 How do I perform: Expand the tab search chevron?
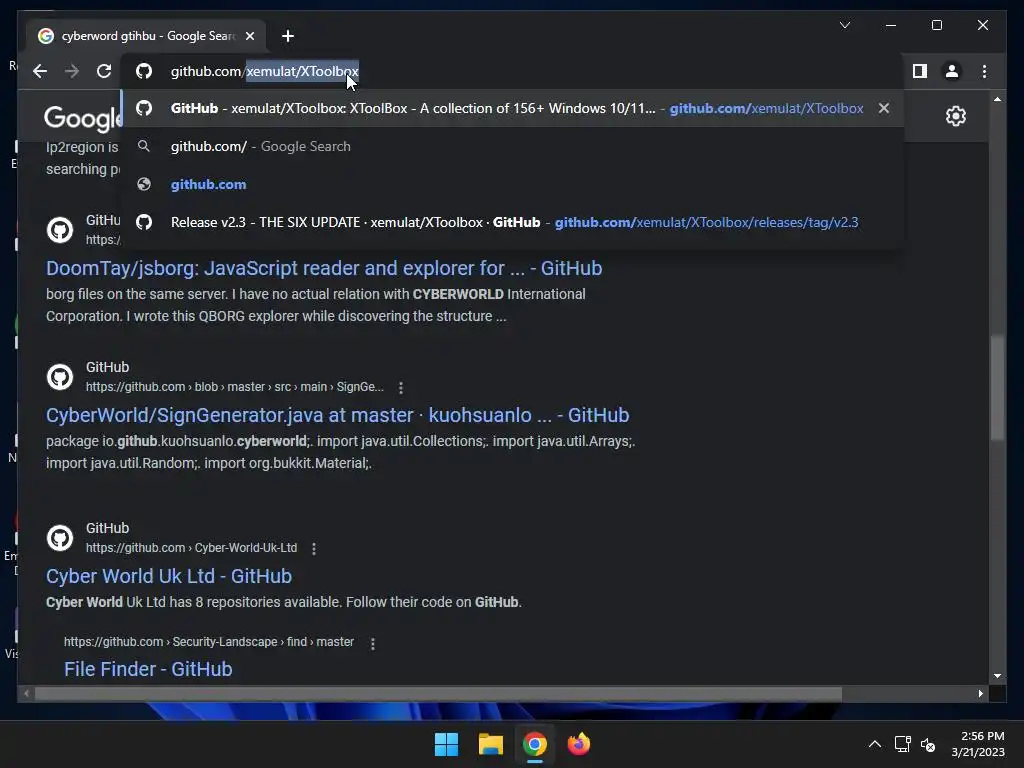(845, 25)
